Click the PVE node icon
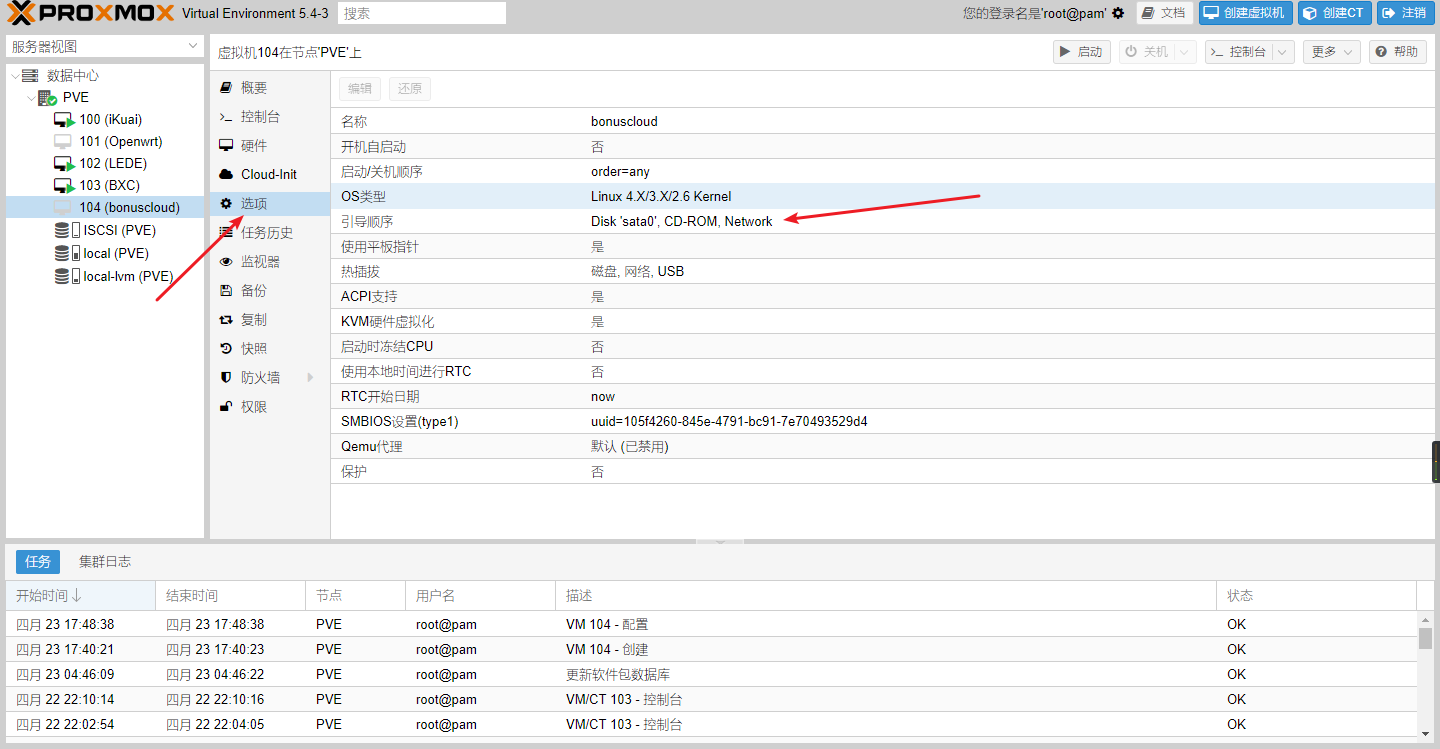This screenshot has width=1440, height=749. click(x=47, y=98)
